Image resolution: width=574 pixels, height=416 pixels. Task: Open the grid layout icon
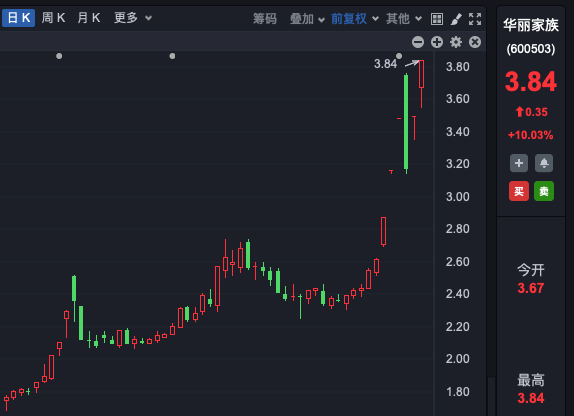pos(437,19)
